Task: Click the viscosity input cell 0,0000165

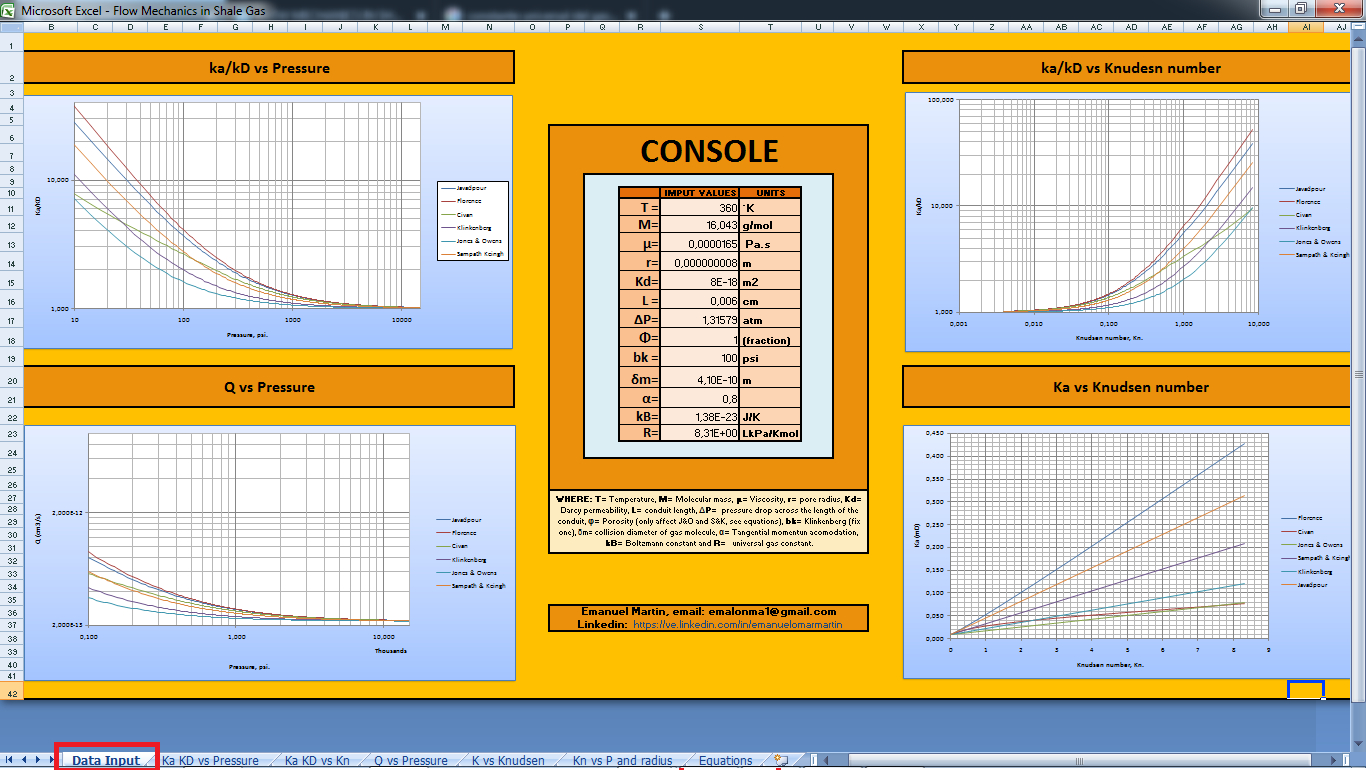Action: click(699, 245)
